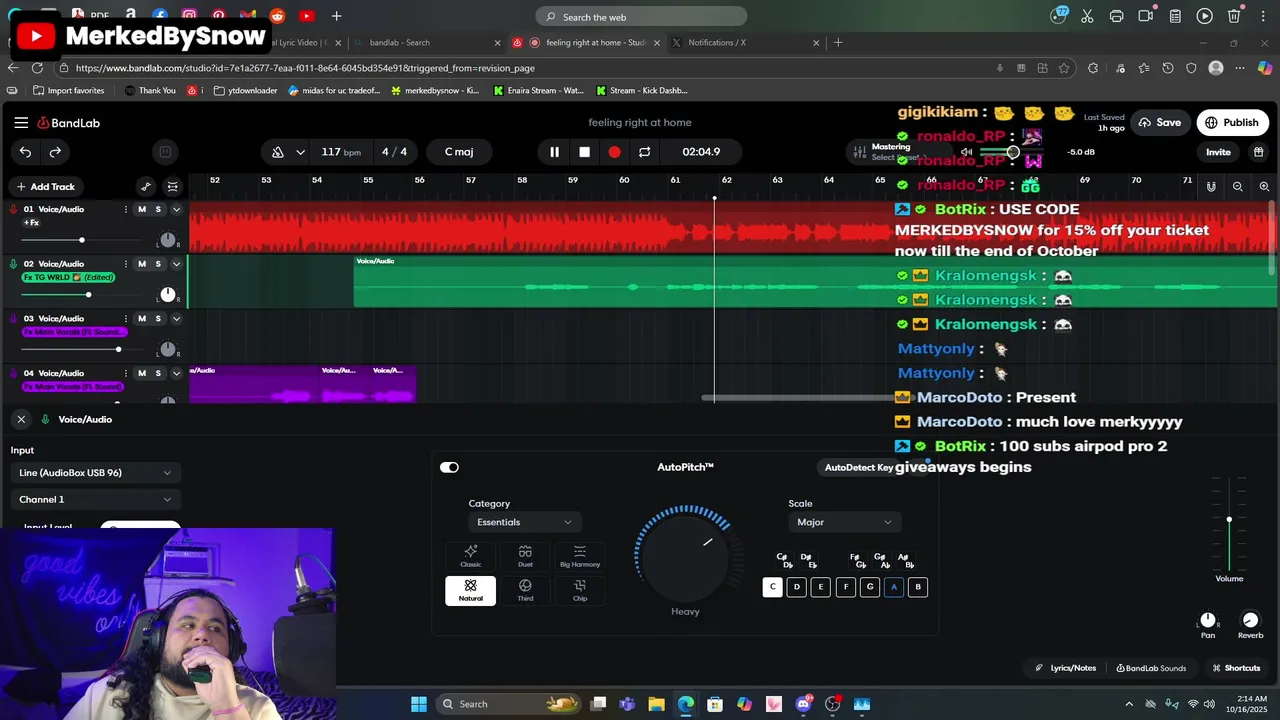
Task: Solo track 04 Voice/Audio
Action: pyautogui.click(x=158, y=373)
